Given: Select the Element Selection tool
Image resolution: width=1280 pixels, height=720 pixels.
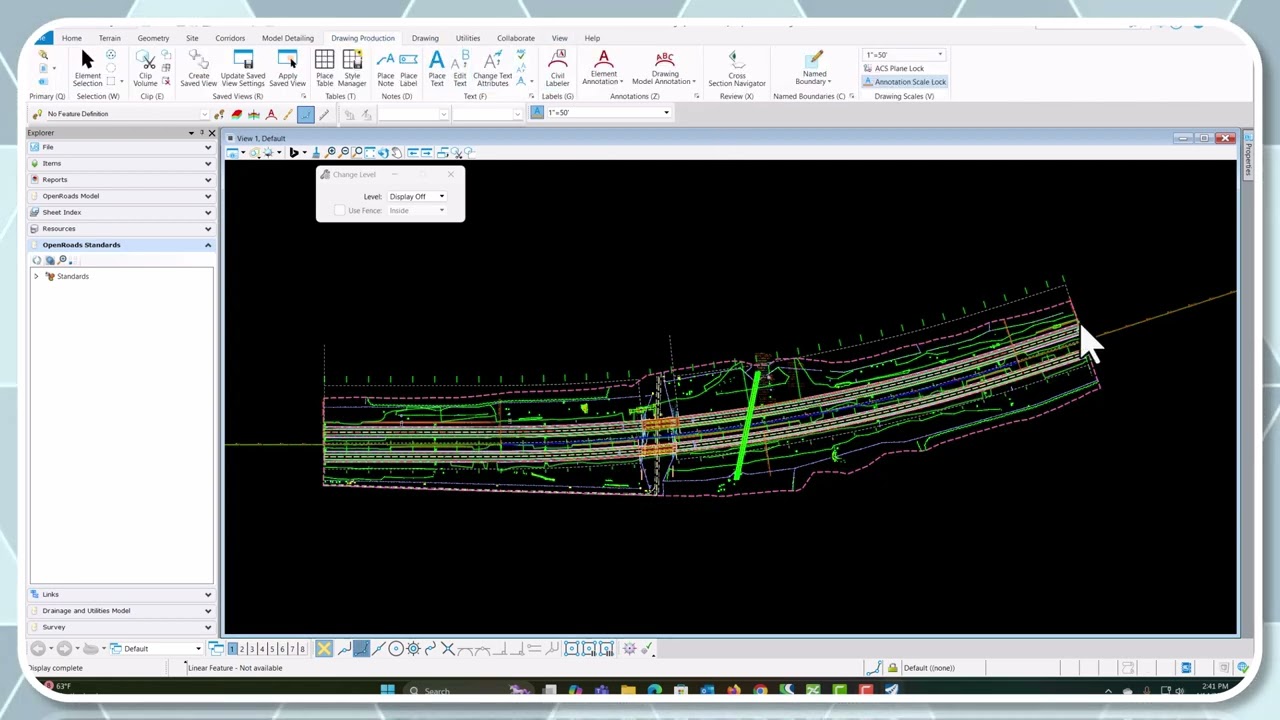Looking at the screenshot, I should click(x=87, y=68).
